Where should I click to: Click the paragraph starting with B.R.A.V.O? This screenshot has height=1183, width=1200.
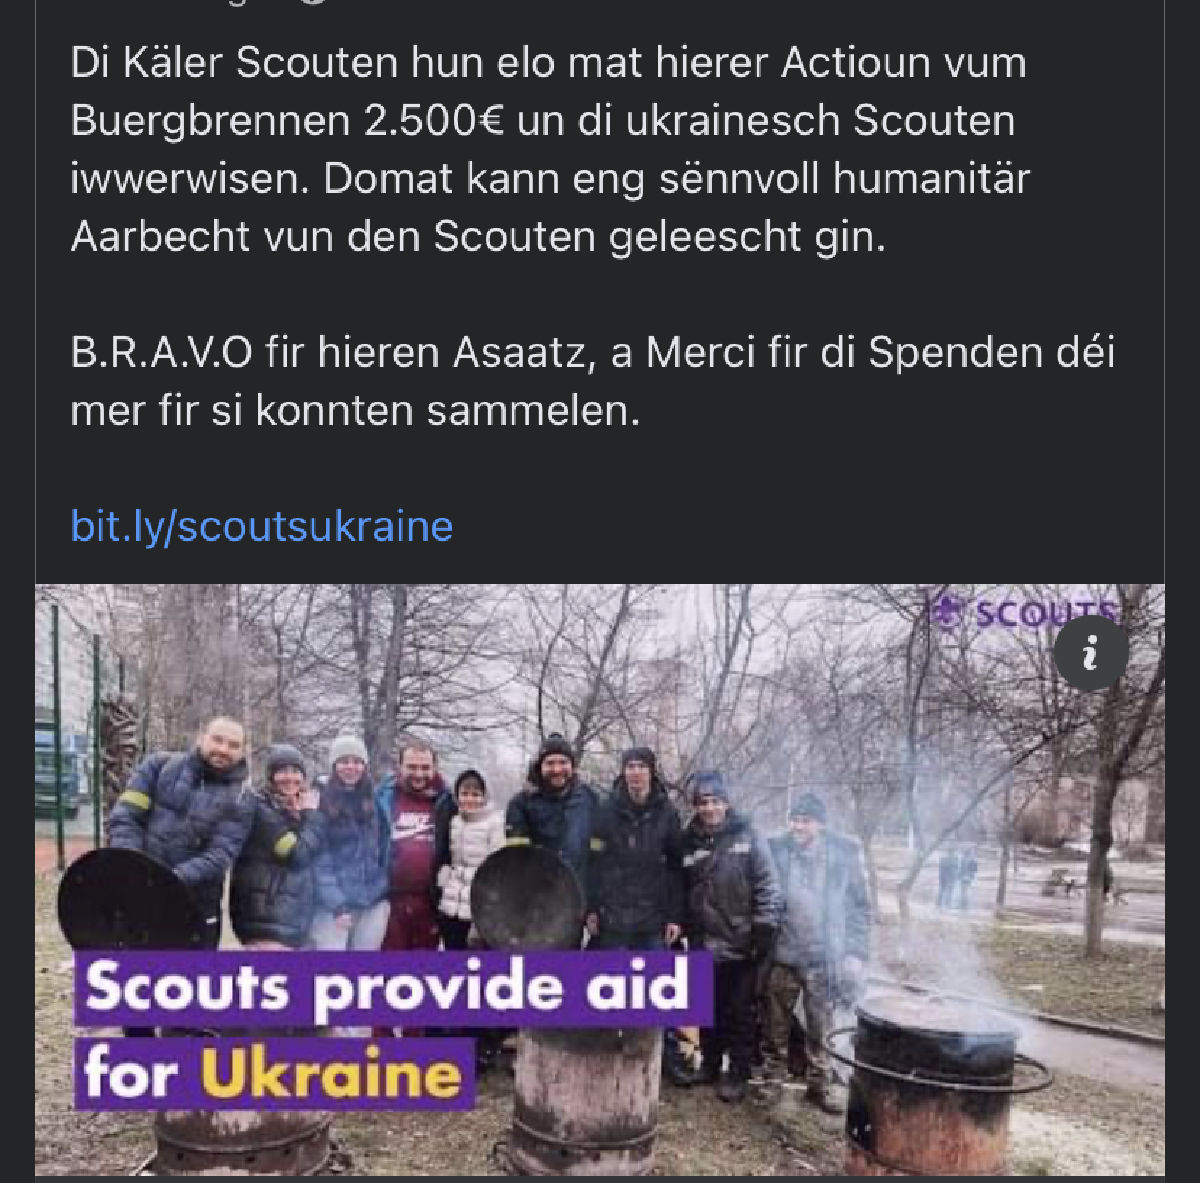point(592,381)
